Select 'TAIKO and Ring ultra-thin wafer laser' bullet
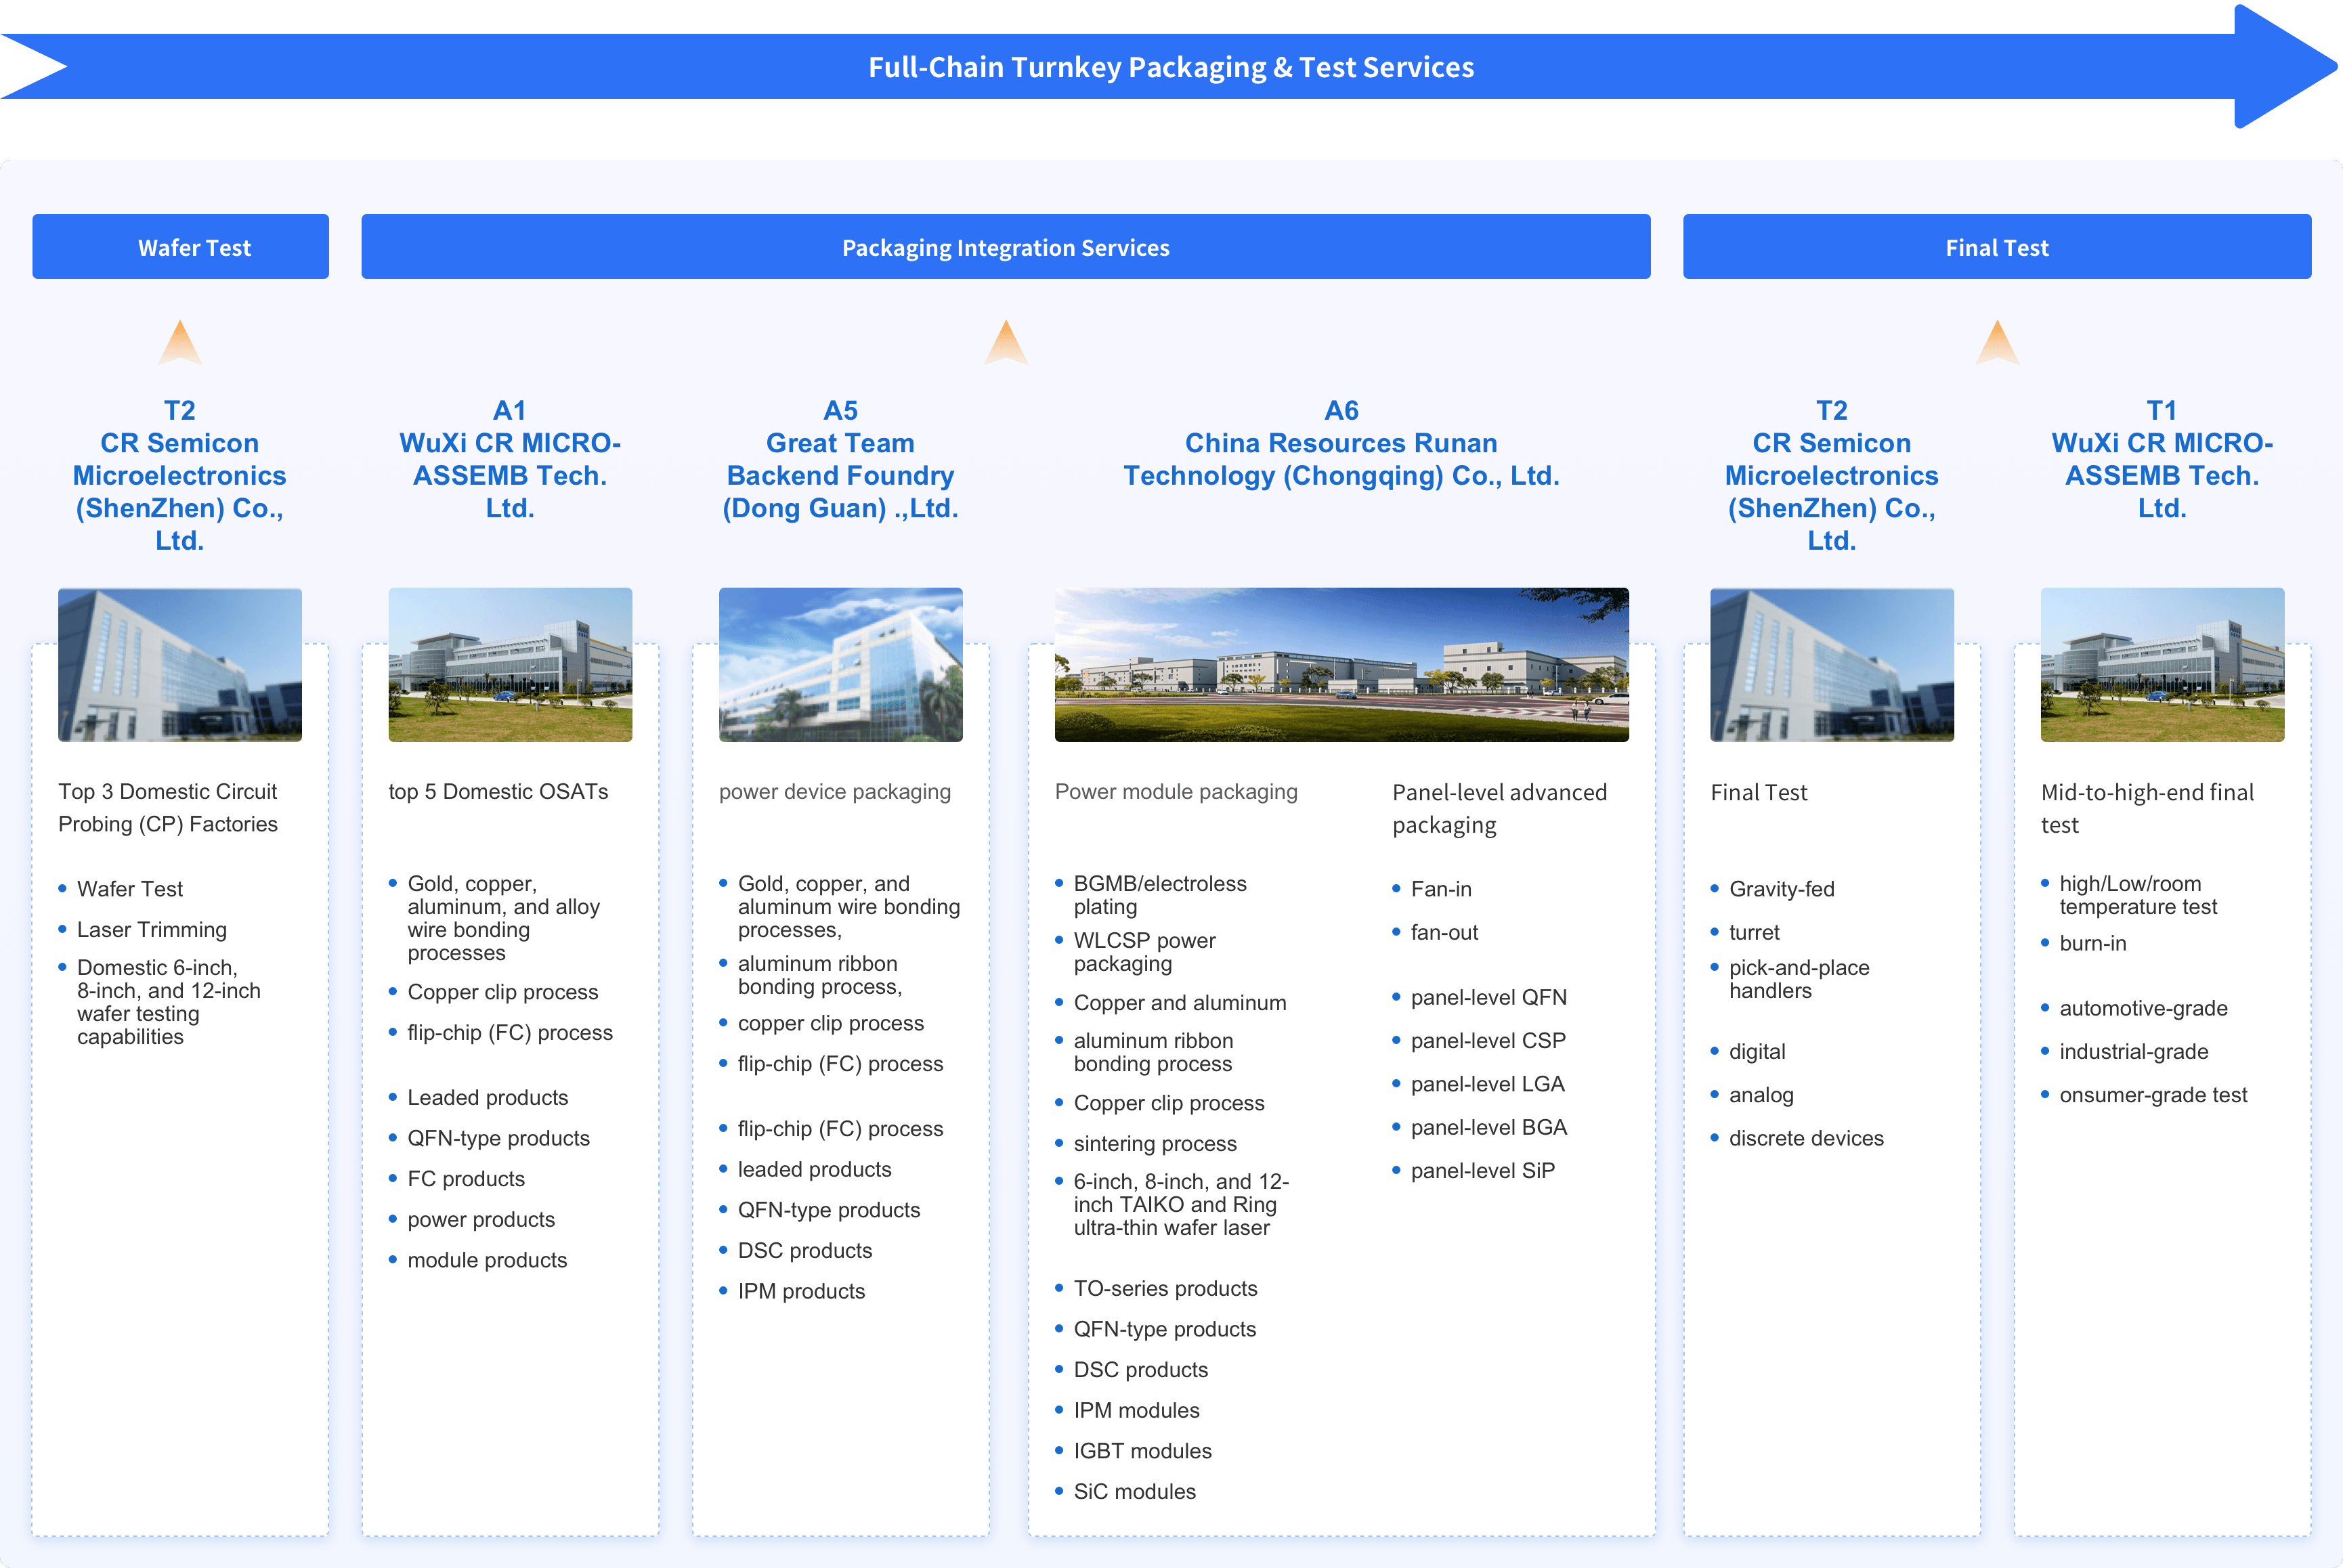 (x=1181, y=1204)
